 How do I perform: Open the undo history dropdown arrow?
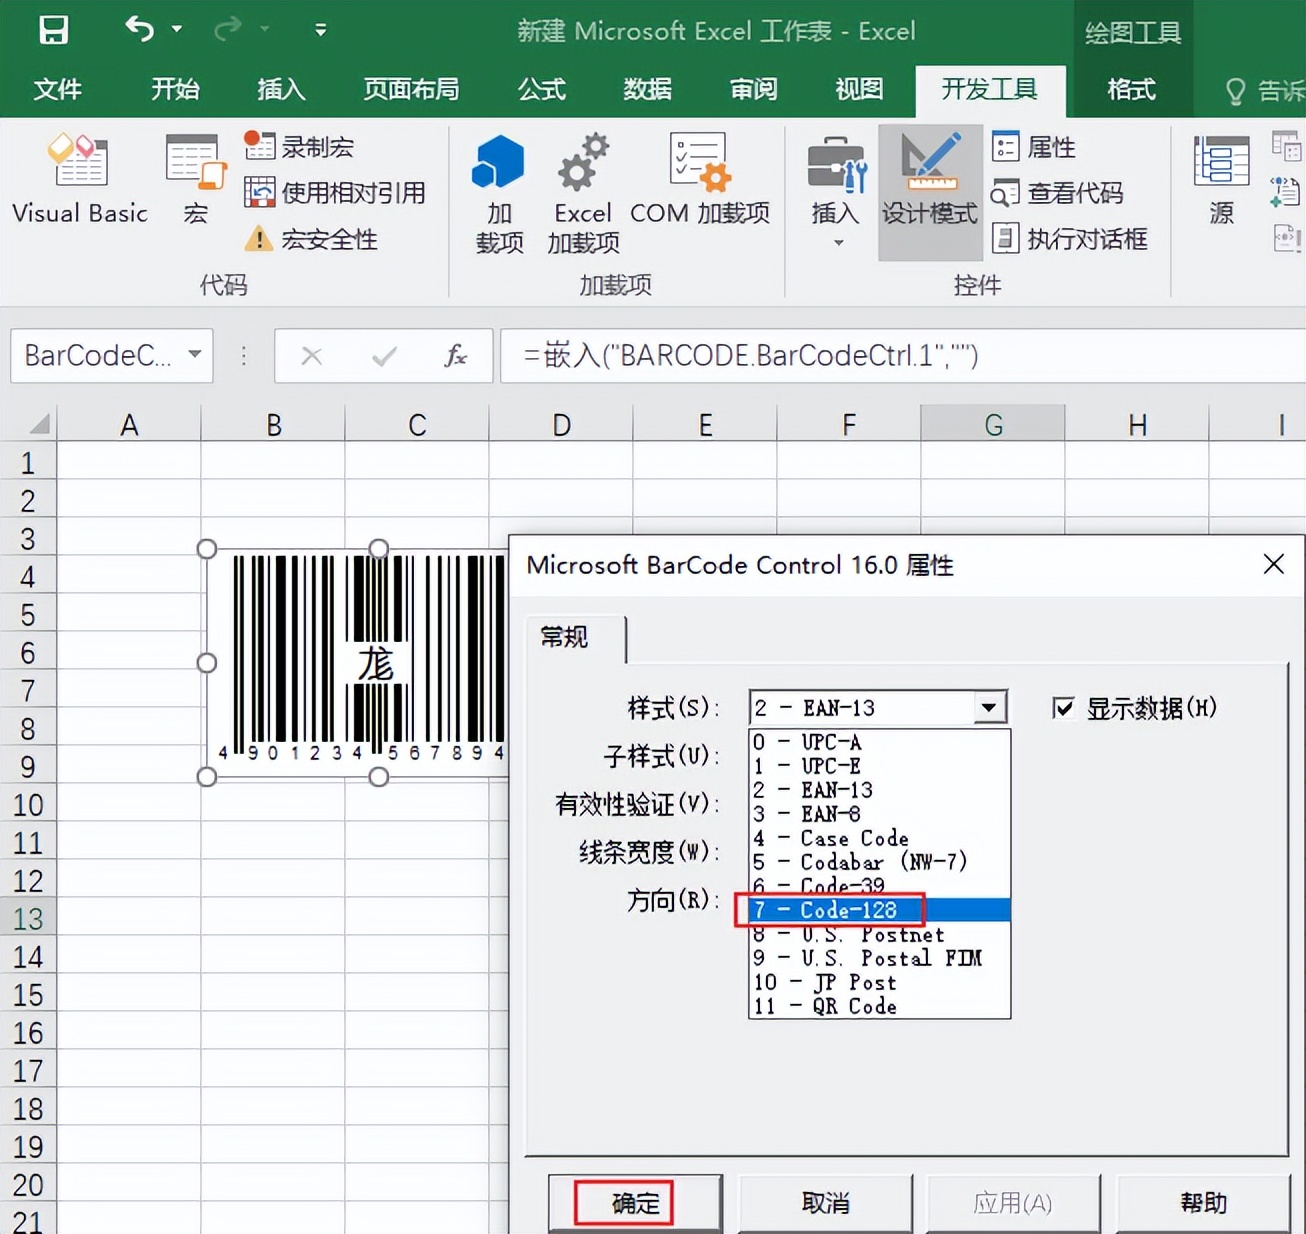pyautogui.click(x=177, y=30)
